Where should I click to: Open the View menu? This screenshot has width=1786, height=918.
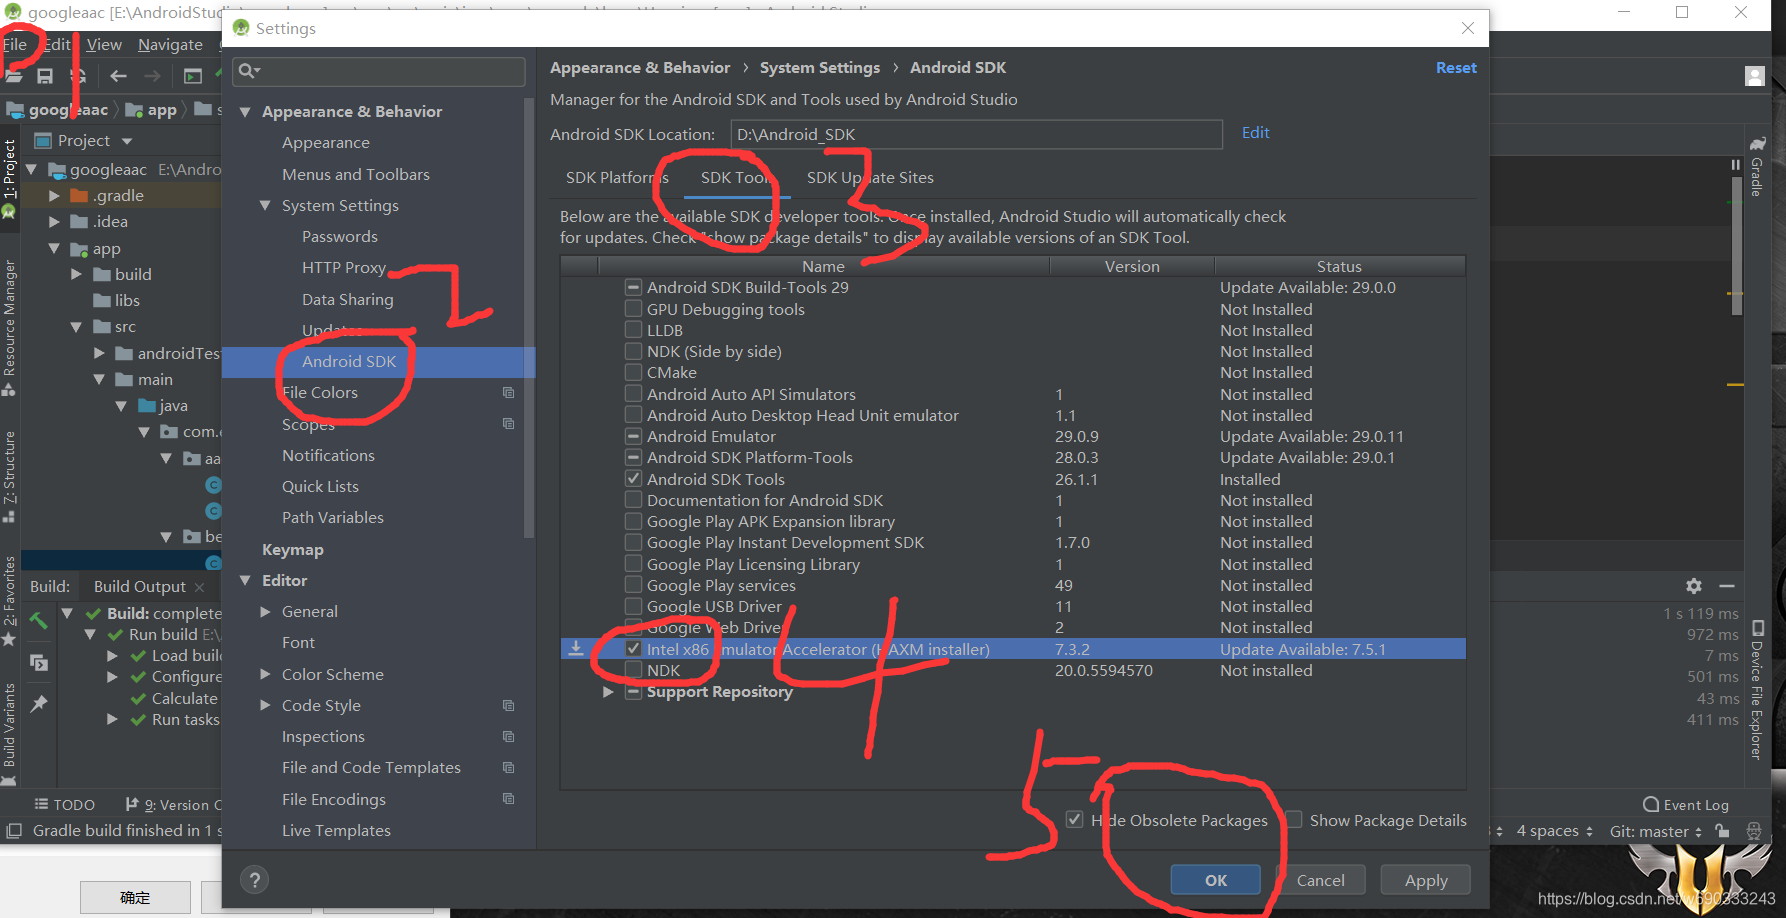(104, 45)
